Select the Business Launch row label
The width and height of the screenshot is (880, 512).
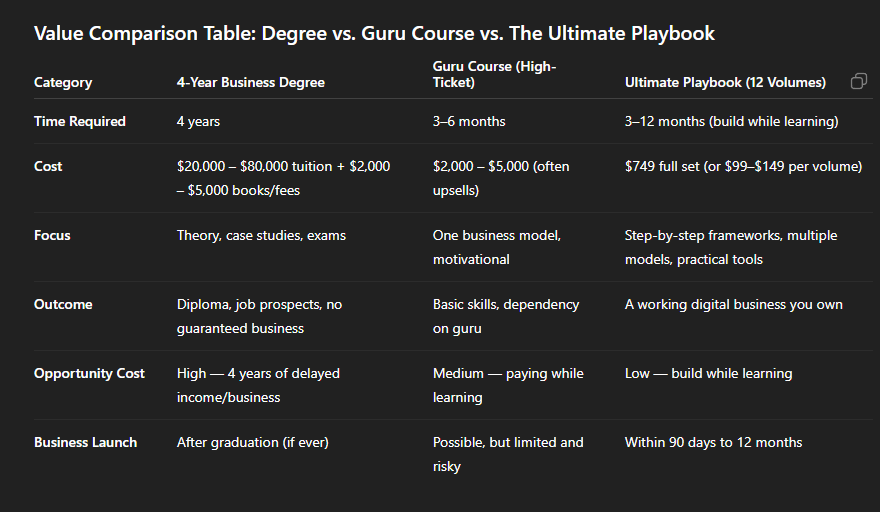(85, 443)
